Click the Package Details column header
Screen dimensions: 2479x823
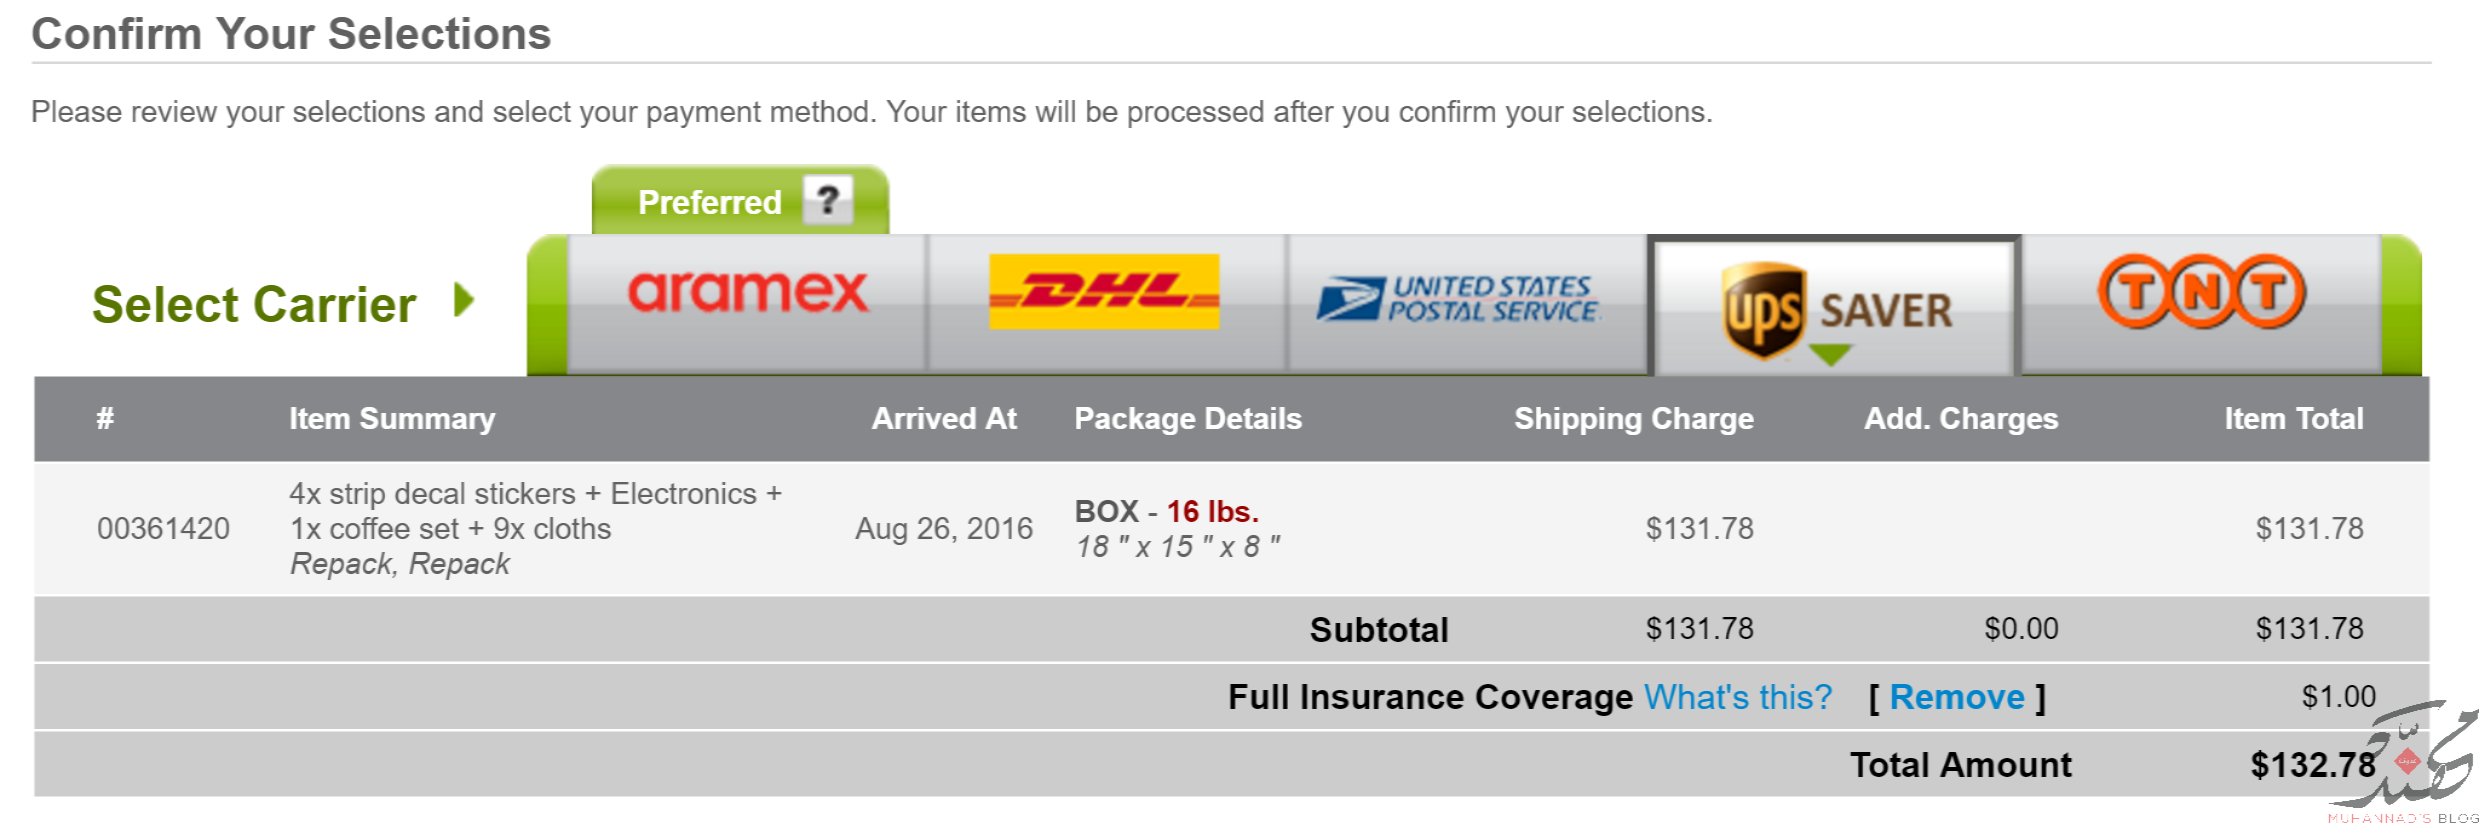click(1188, 419)
